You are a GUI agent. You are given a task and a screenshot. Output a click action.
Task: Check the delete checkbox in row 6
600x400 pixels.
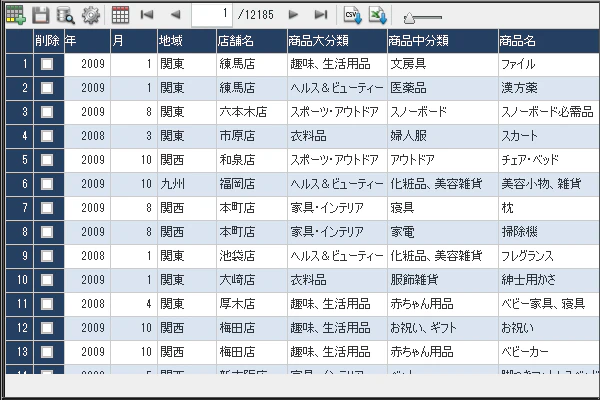pos(47,184)
